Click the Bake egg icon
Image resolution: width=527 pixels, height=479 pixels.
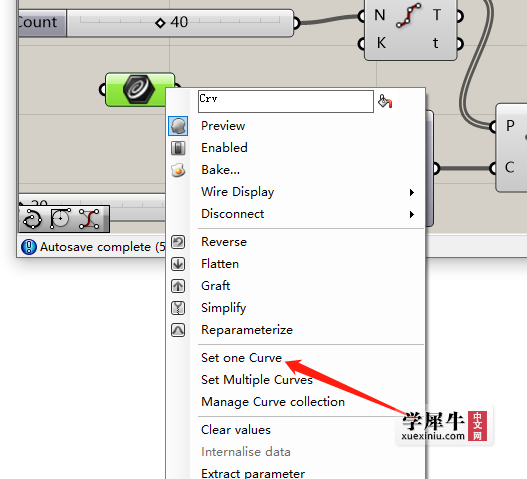178,170
